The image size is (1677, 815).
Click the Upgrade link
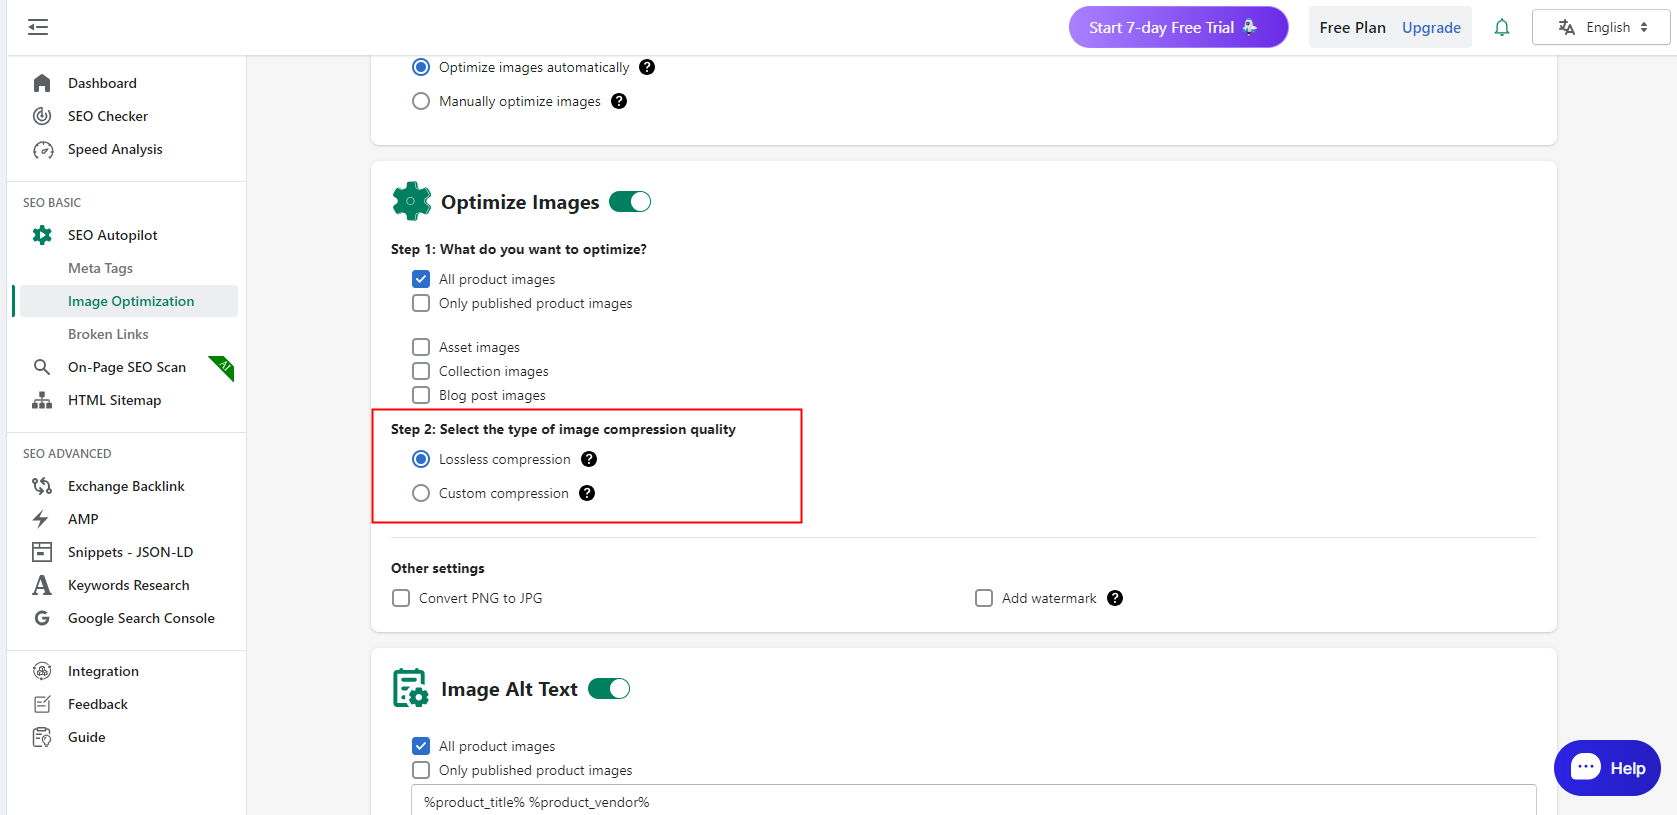pyautogui.click(x=1431, y=28)
